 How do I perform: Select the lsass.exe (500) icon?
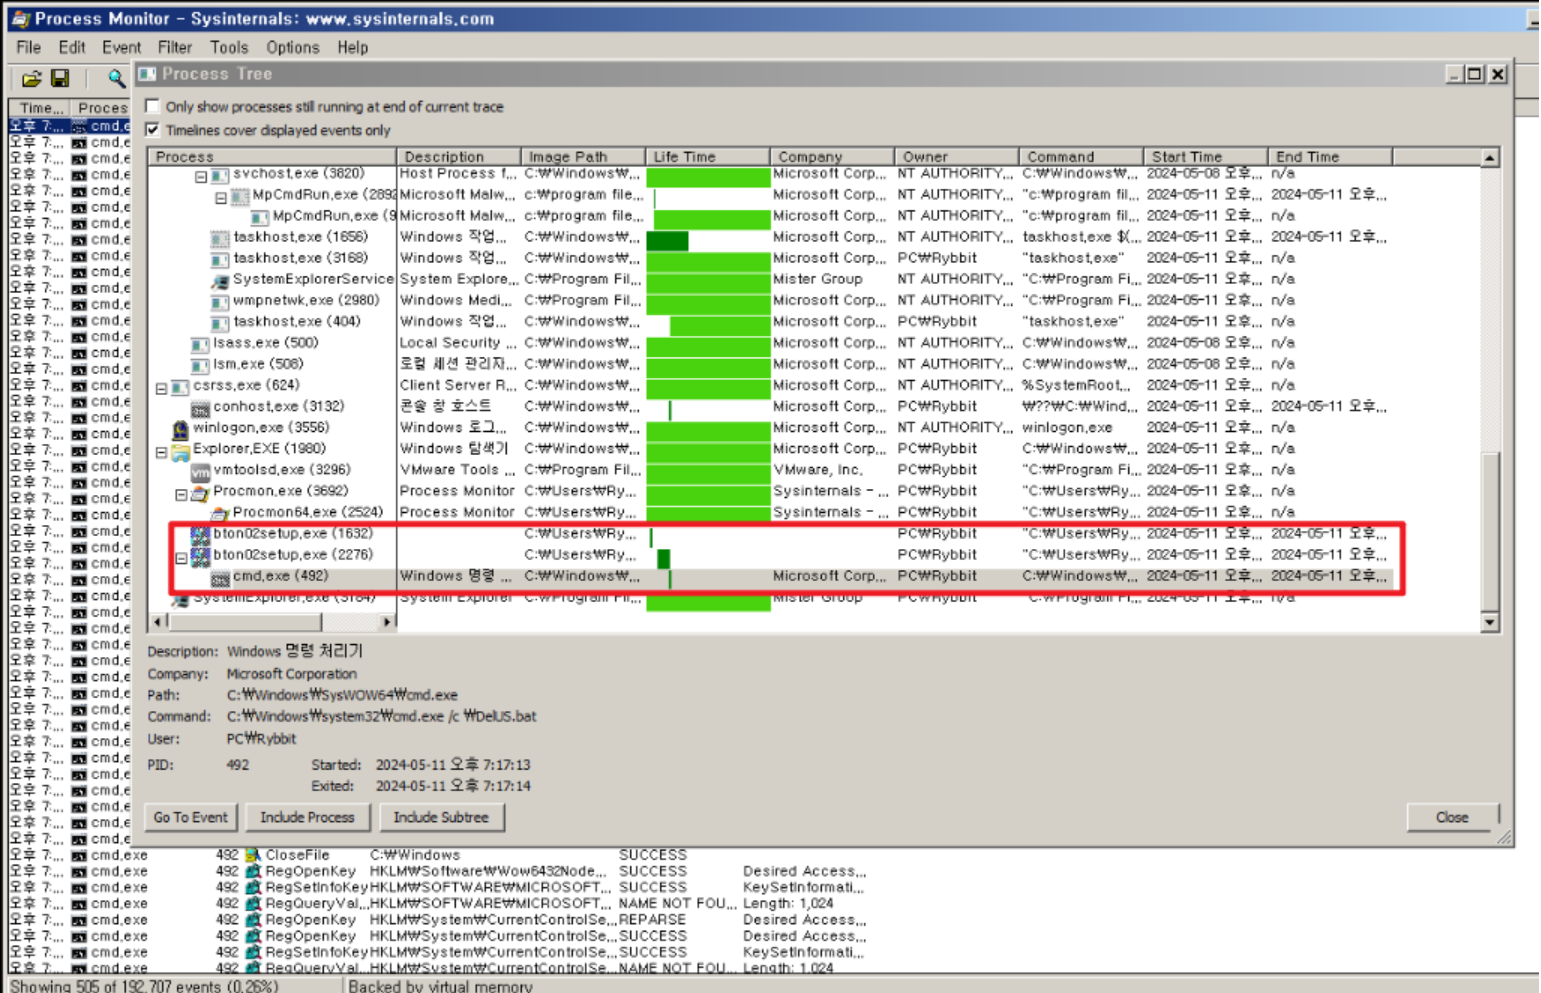coord(200,344)
